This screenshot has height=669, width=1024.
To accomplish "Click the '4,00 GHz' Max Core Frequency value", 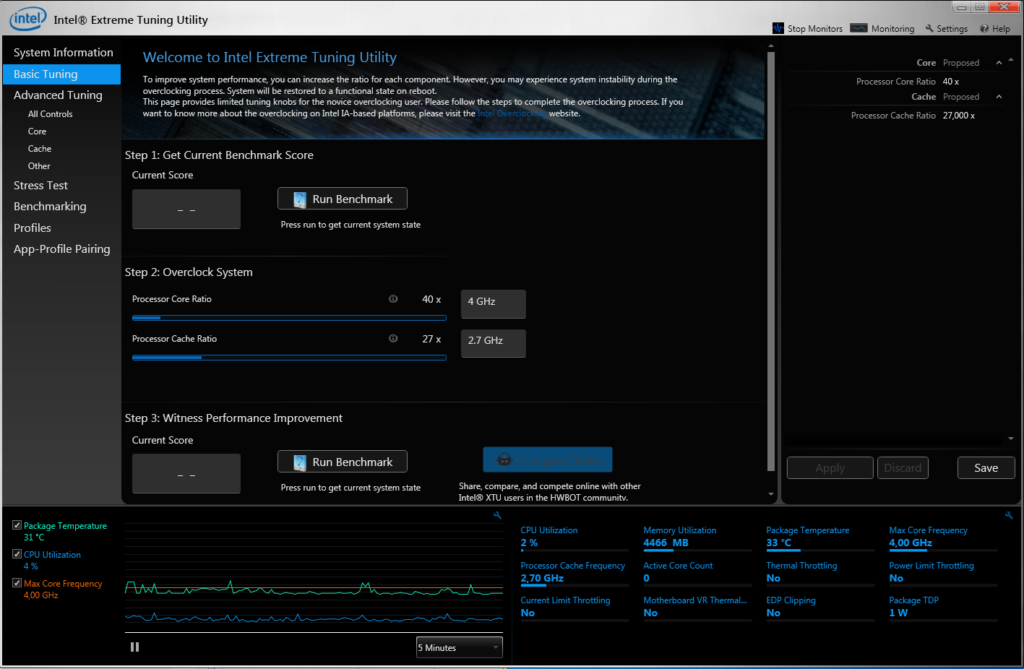I will pyautogui.click(x=910, y=543).
